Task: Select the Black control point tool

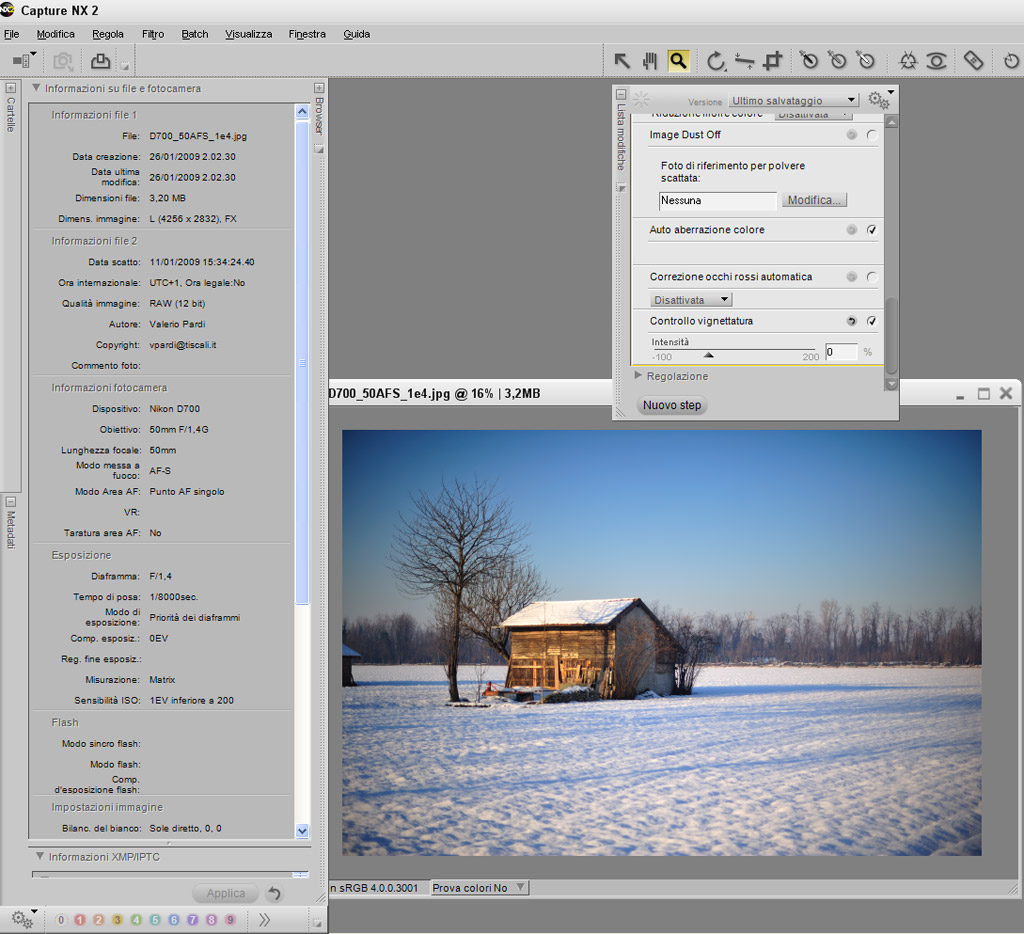Action: click(809, 61)
